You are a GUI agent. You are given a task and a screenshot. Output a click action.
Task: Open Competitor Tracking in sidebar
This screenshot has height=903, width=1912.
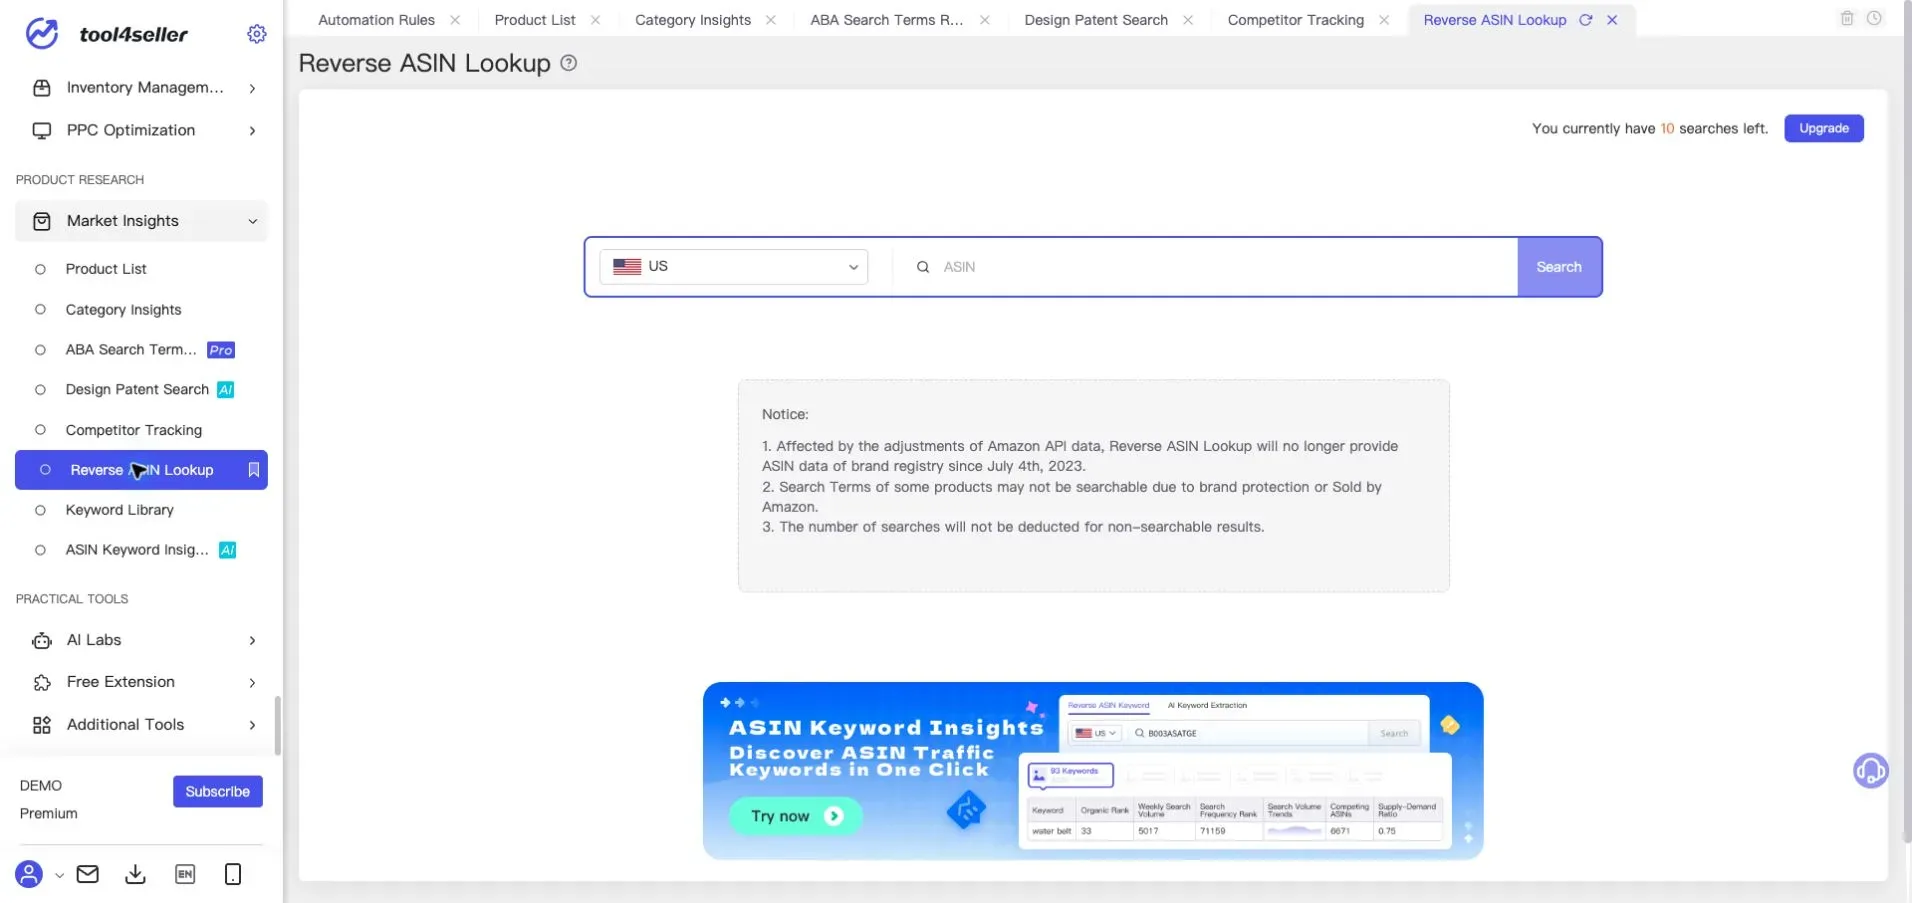click(134, 430)
